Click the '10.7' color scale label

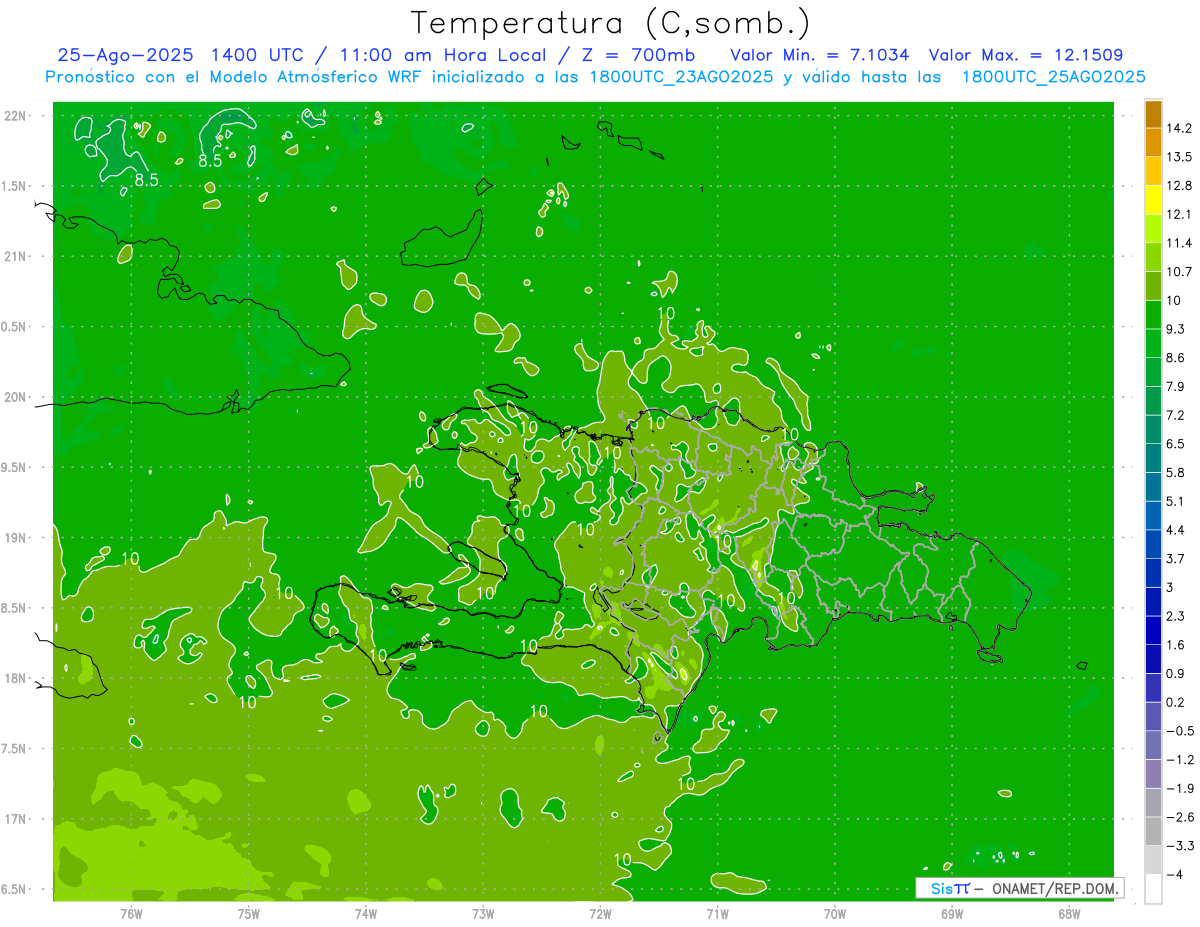[x=1179, y=272]
